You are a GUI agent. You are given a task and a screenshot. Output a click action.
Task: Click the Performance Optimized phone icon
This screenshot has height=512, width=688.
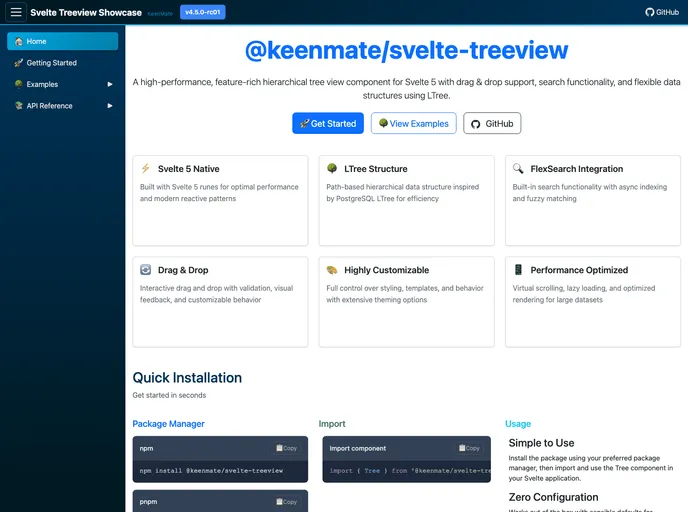518,269
